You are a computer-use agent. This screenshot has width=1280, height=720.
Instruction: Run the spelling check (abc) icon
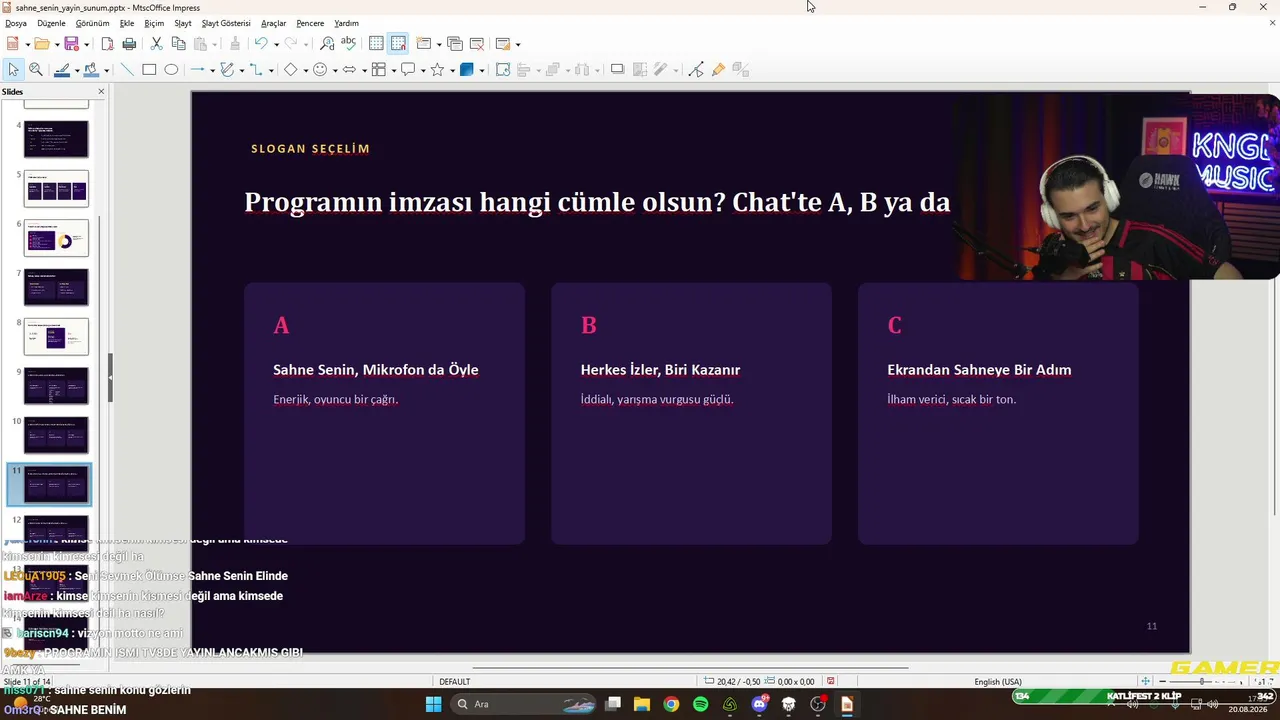pos(348,44)
